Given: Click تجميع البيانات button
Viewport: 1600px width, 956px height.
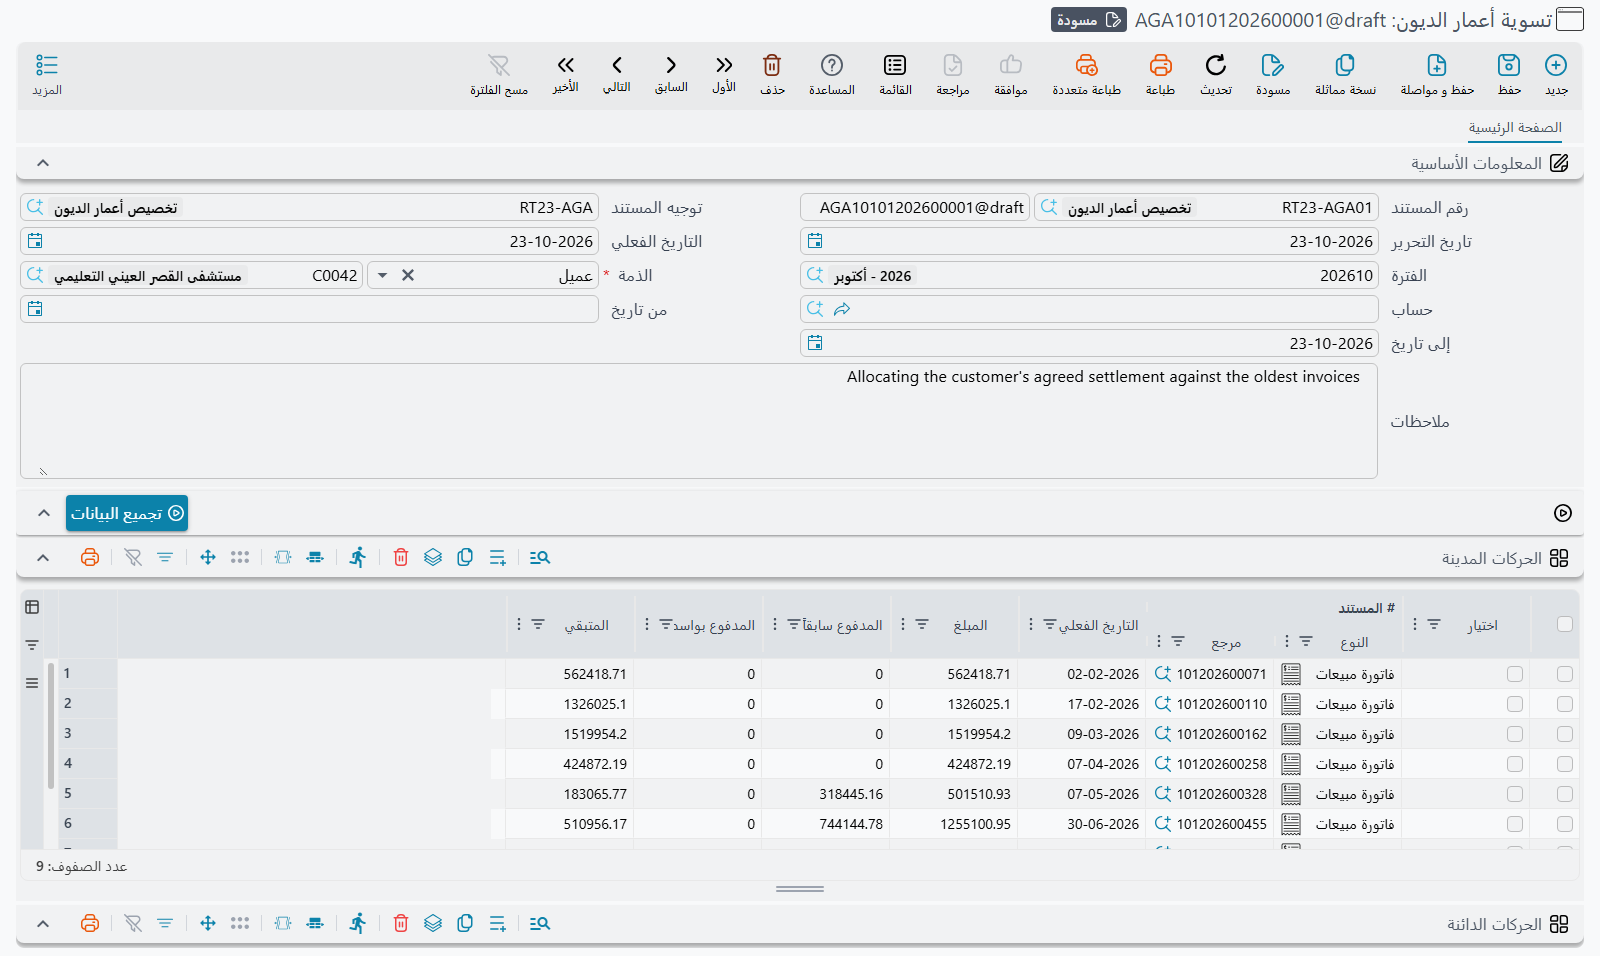Looking at the screenshot, I should (x=127, y=513).
